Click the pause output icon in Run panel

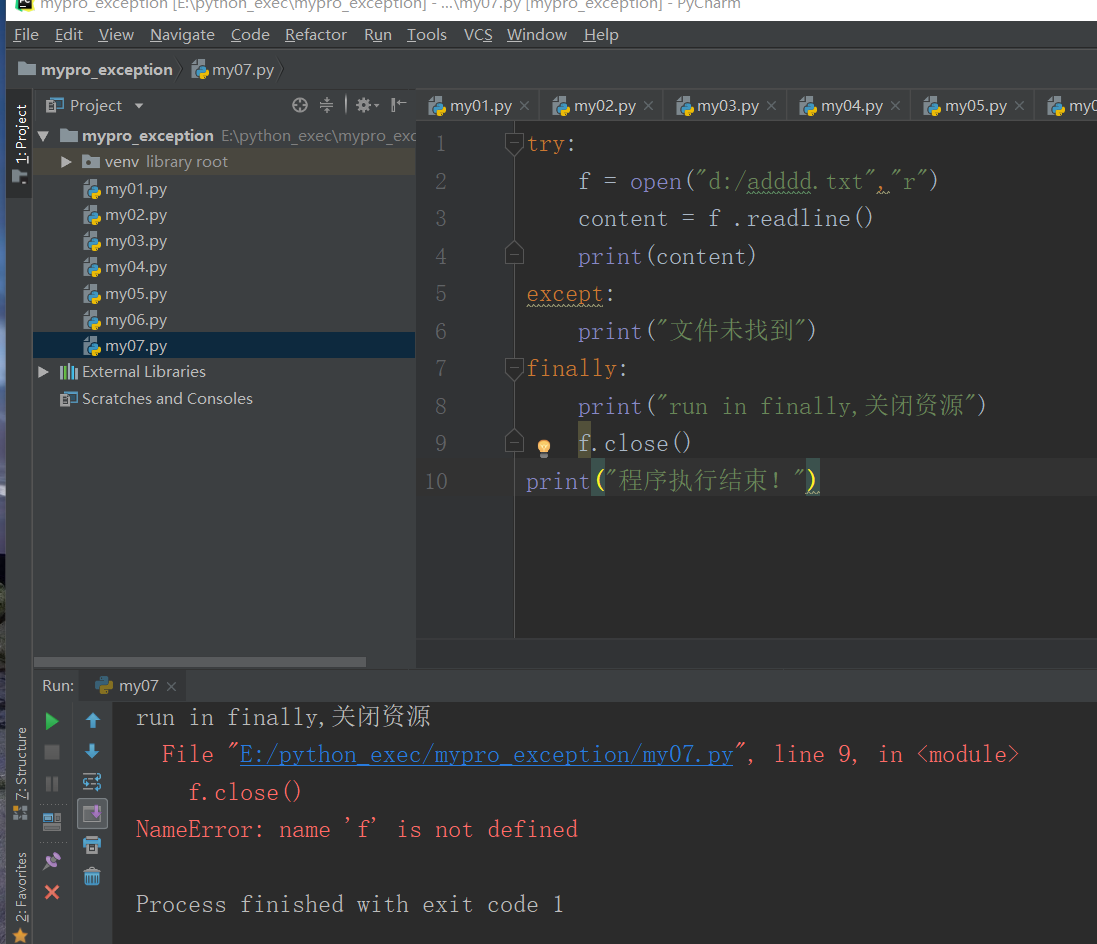click(x=52, y=784)
